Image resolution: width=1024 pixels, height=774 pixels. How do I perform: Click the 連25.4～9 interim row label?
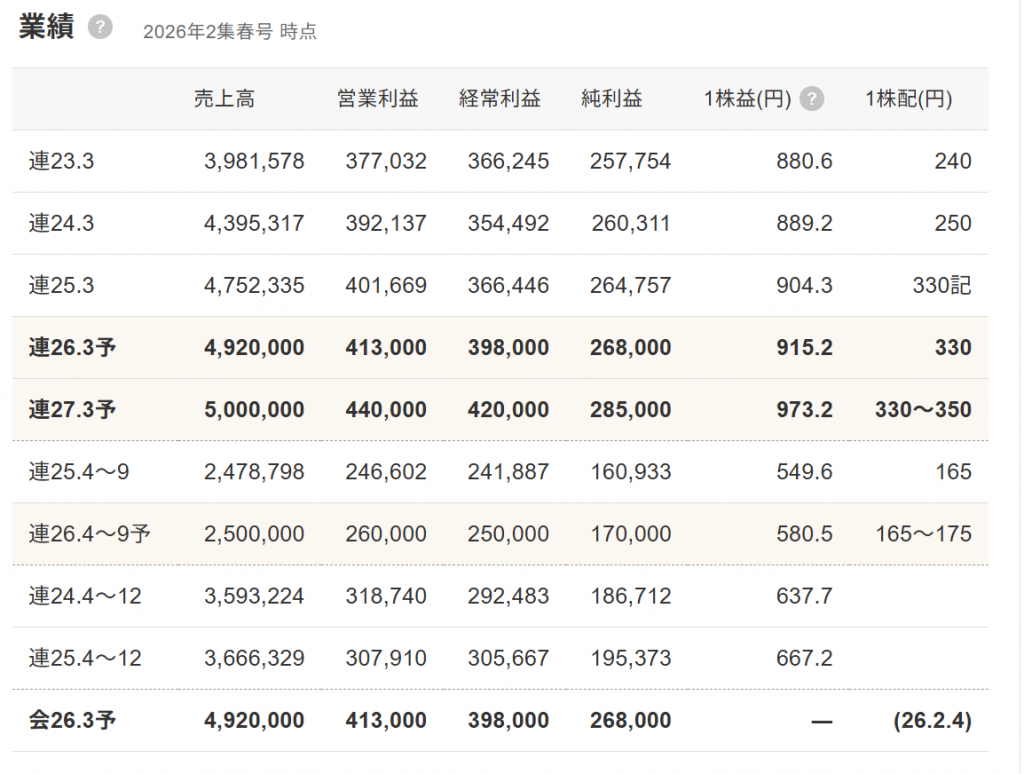78,472
